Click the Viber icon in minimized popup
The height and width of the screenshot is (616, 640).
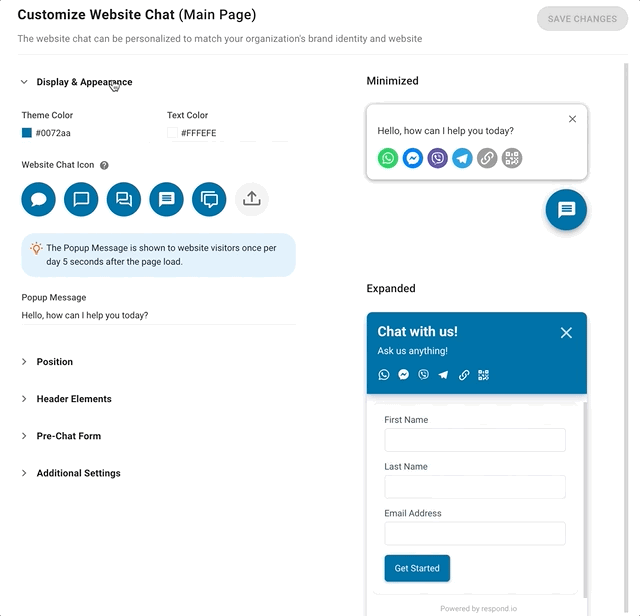438,158
